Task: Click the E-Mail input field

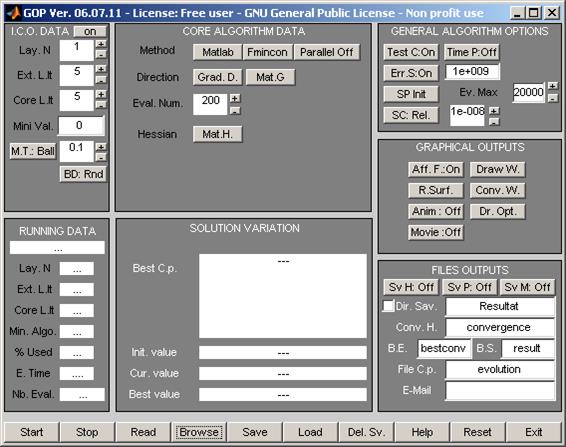Action: pyautogui.click(x=500, y=390)
